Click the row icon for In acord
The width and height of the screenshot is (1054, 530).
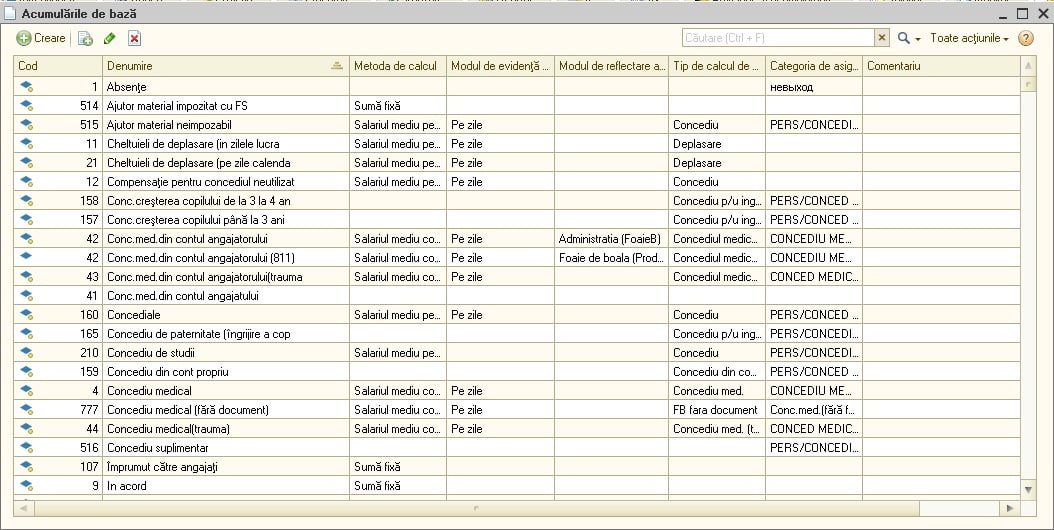27,486
